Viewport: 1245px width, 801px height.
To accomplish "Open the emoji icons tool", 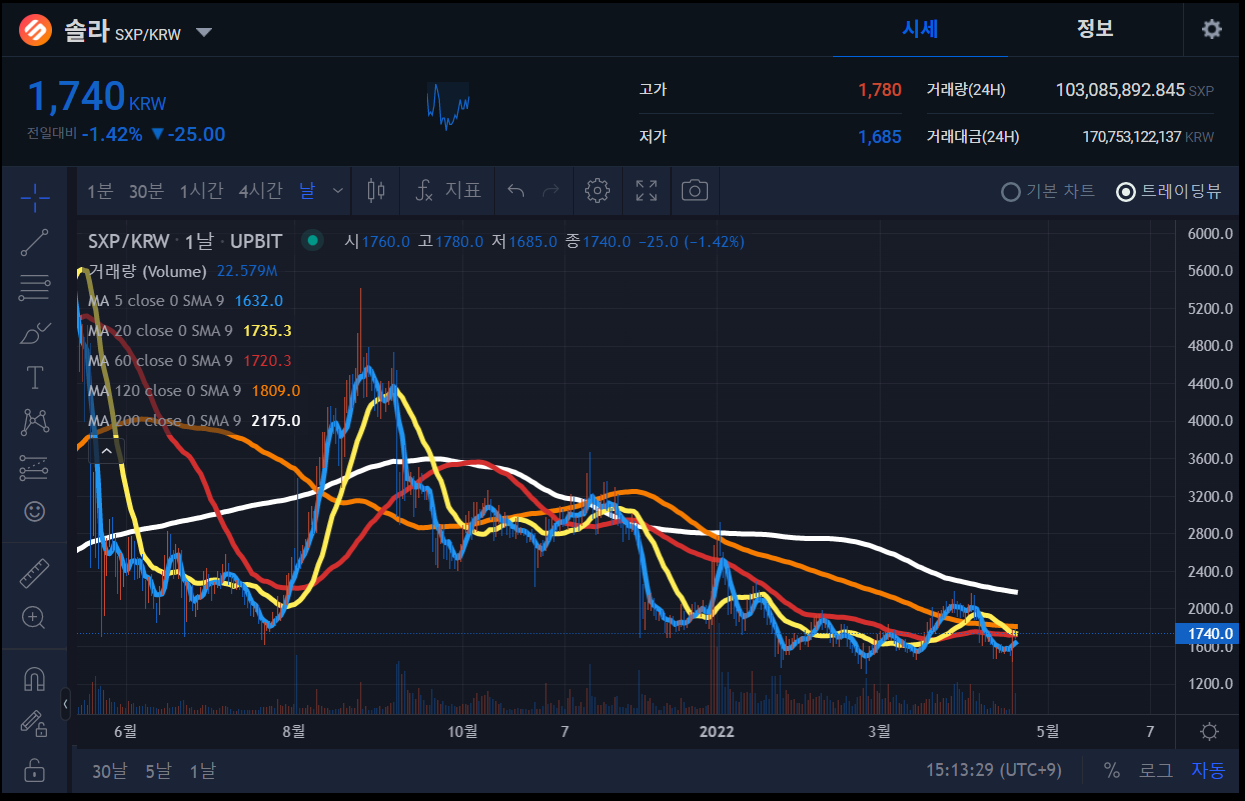I will pos(35,512).
